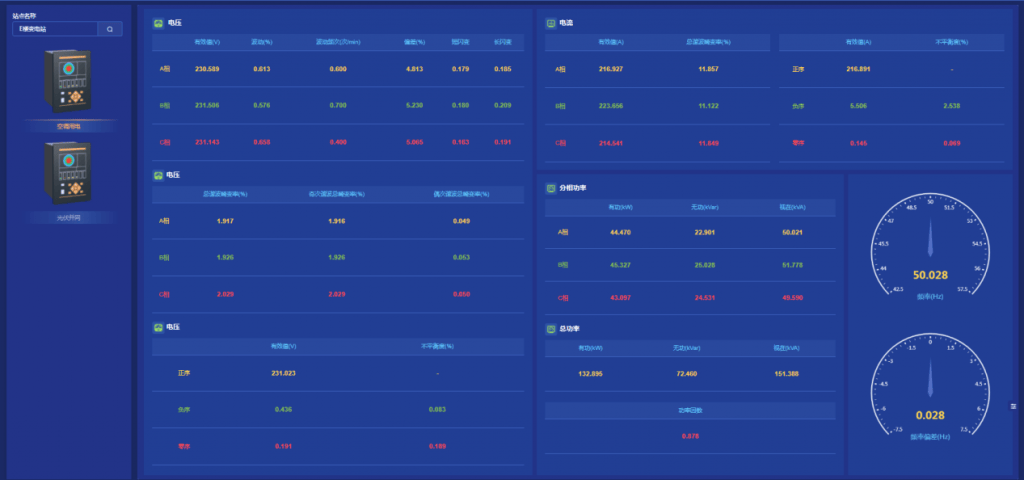The image size is (1024, 480).
Task: Click the icon of the bottom 电压 sequence panel
Action: click(x=158, y=327)
